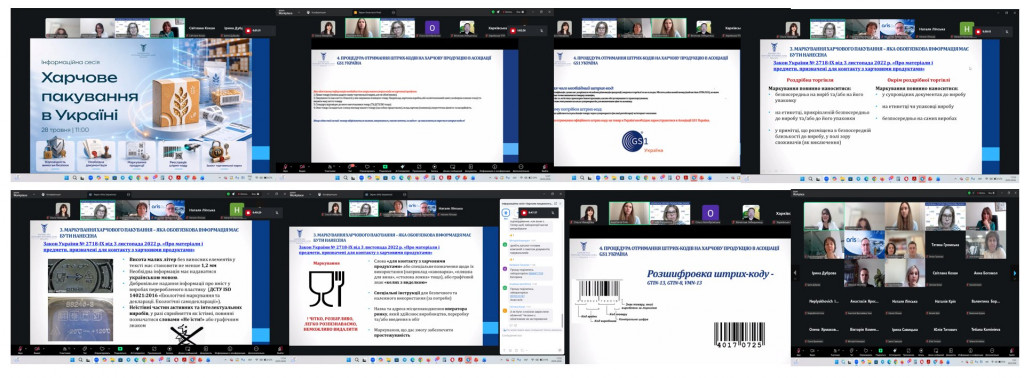The image size is (1024, 378).
Task: Open AI Companion in the gallery view window
Action: coord(895,351)
